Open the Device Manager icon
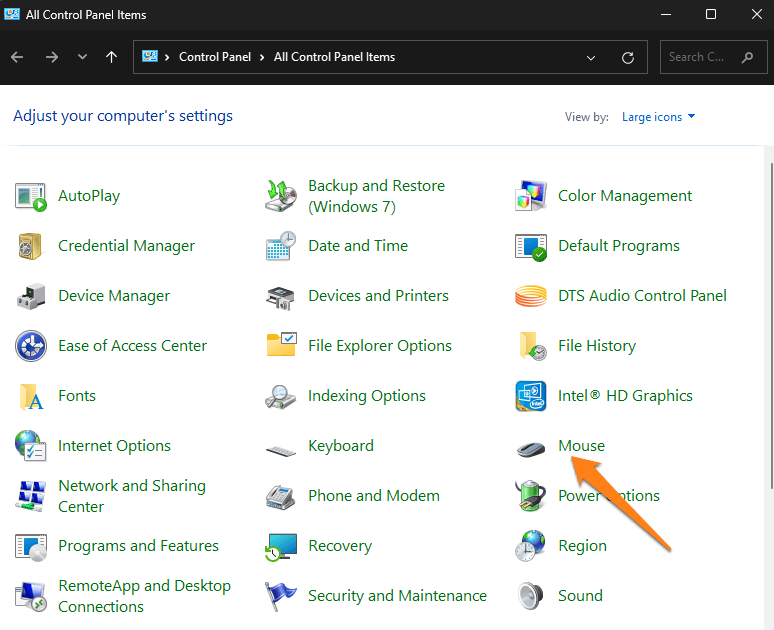This screenshot has width=774, height=630. [x=31, y=296]
